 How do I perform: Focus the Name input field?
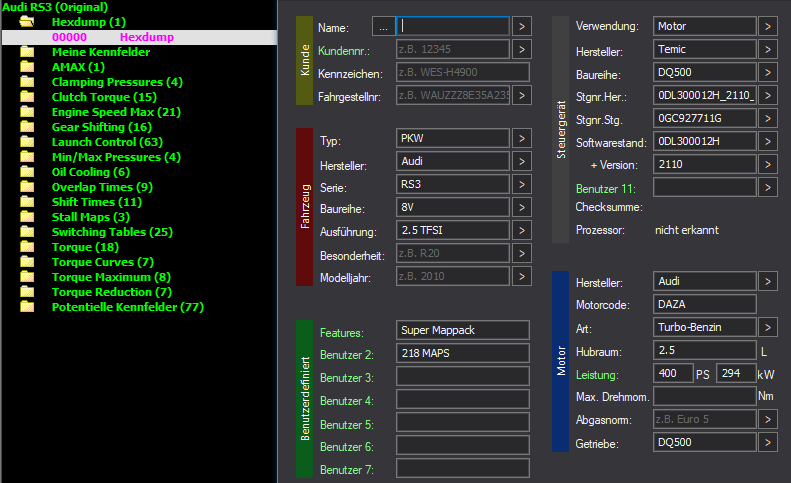click(x=453, y=26)
